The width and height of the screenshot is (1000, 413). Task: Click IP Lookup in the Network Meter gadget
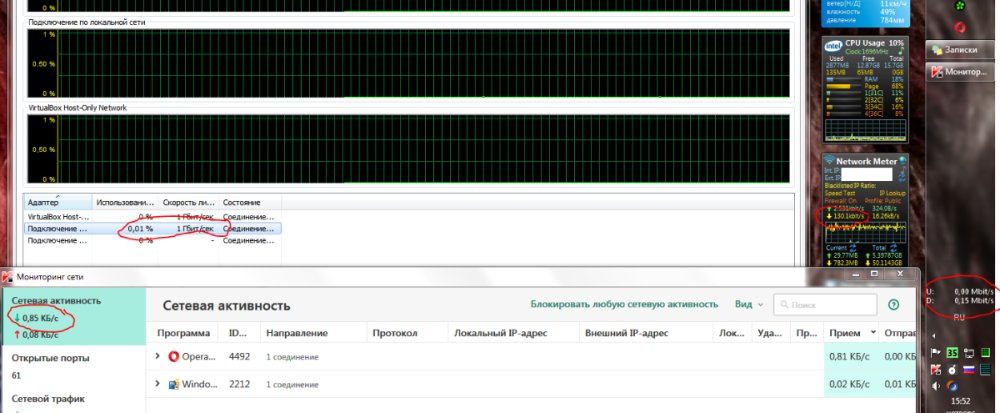(893, 192)
